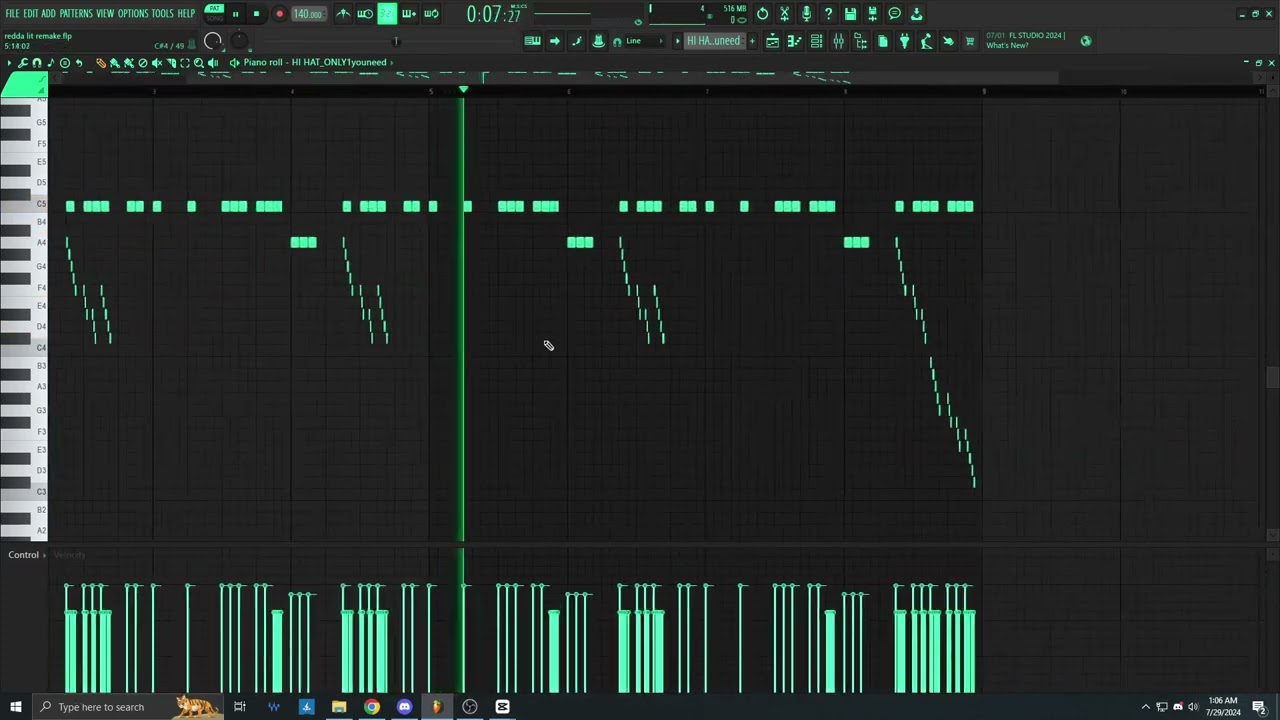Screen dimensions: 1280x720
Task: Select the zoom magnifier tool in Piano roll
Action: [199, 63]
